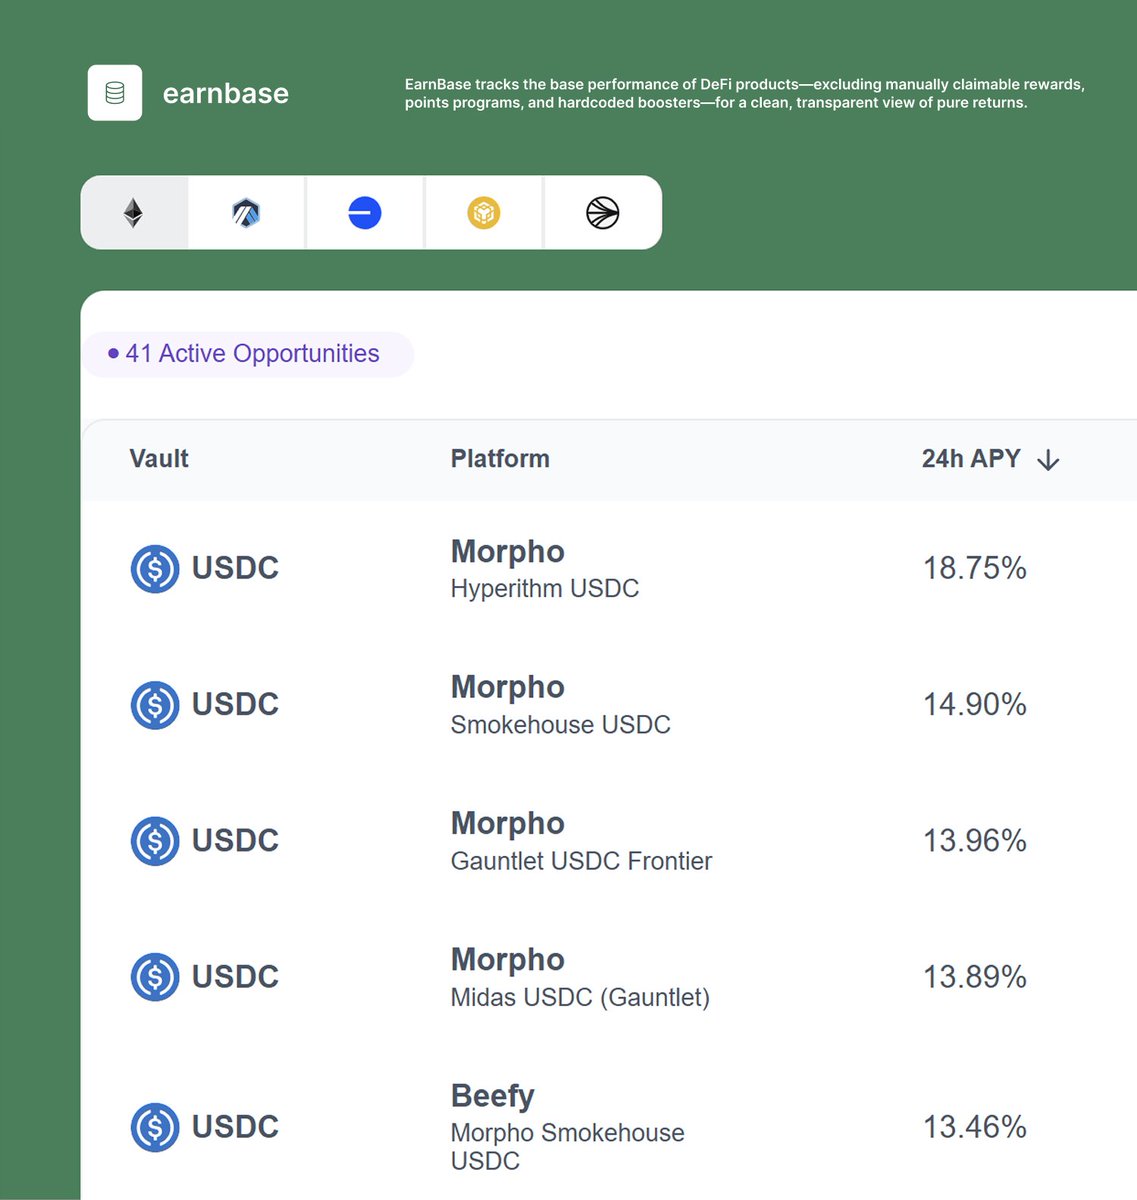This screenshot has height=1200, width=1137.
Task: Sort by the Vault column header
Action: click(x=159, y=459)
